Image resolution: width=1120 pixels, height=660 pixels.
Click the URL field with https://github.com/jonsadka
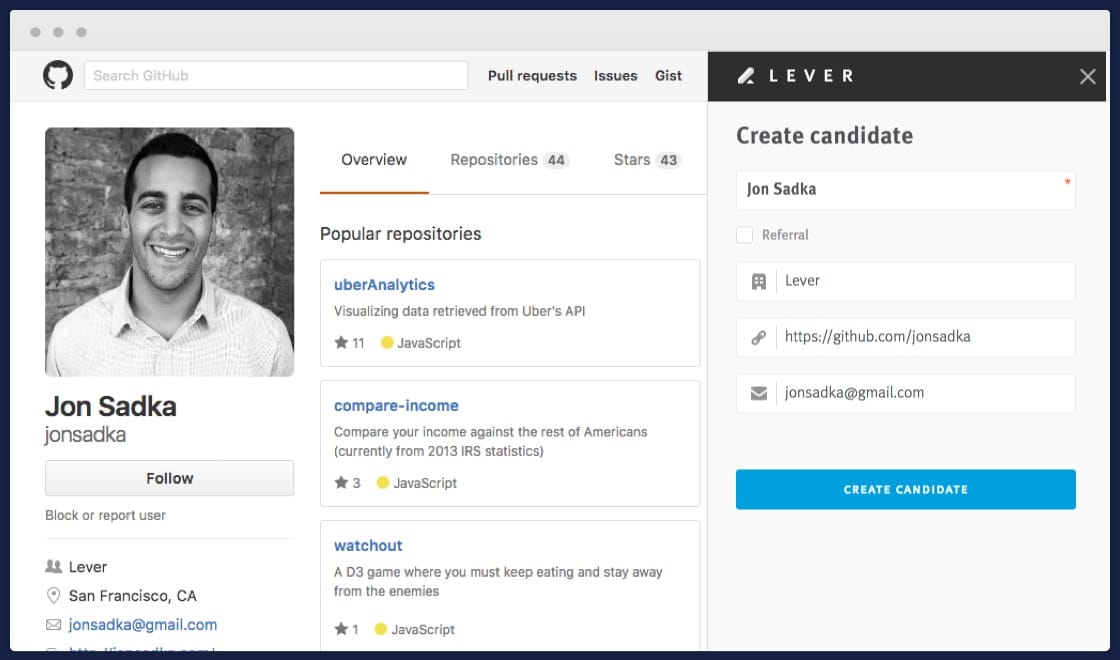(906, 338)
